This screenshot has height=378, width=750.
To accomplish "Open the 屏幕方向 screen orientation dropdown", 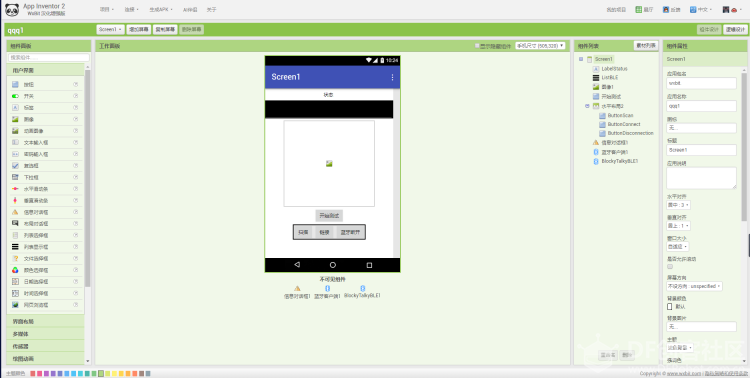I will (x=694, y=286).
